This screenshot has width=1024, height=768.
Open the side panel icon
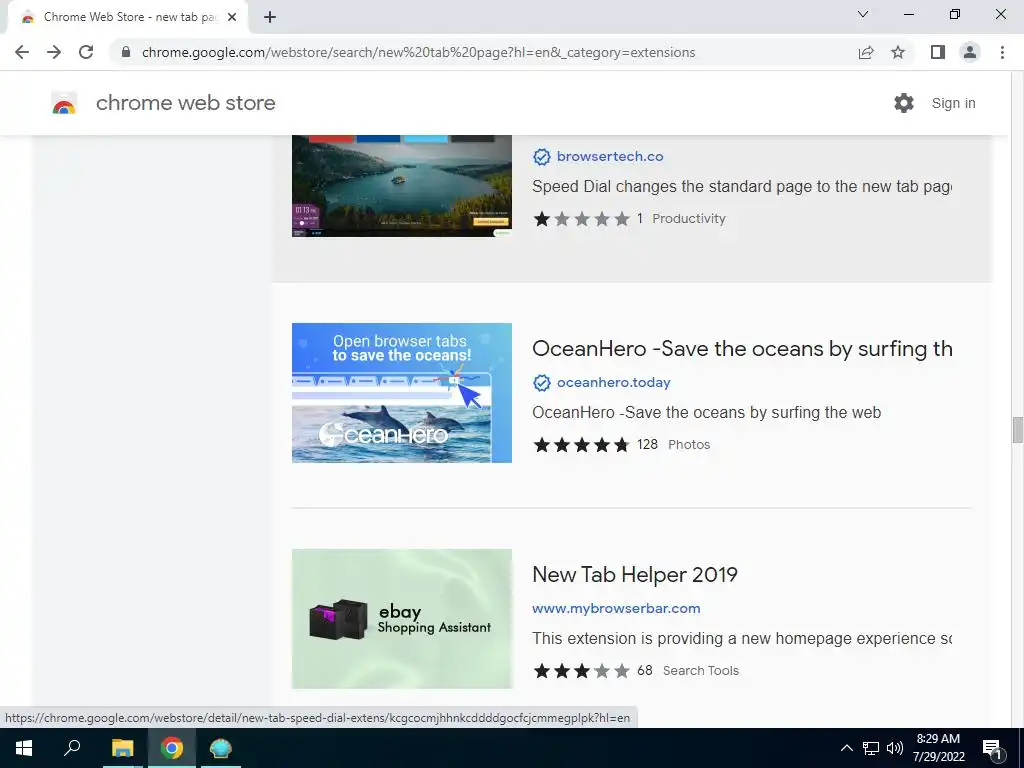[x=938, y=52]
